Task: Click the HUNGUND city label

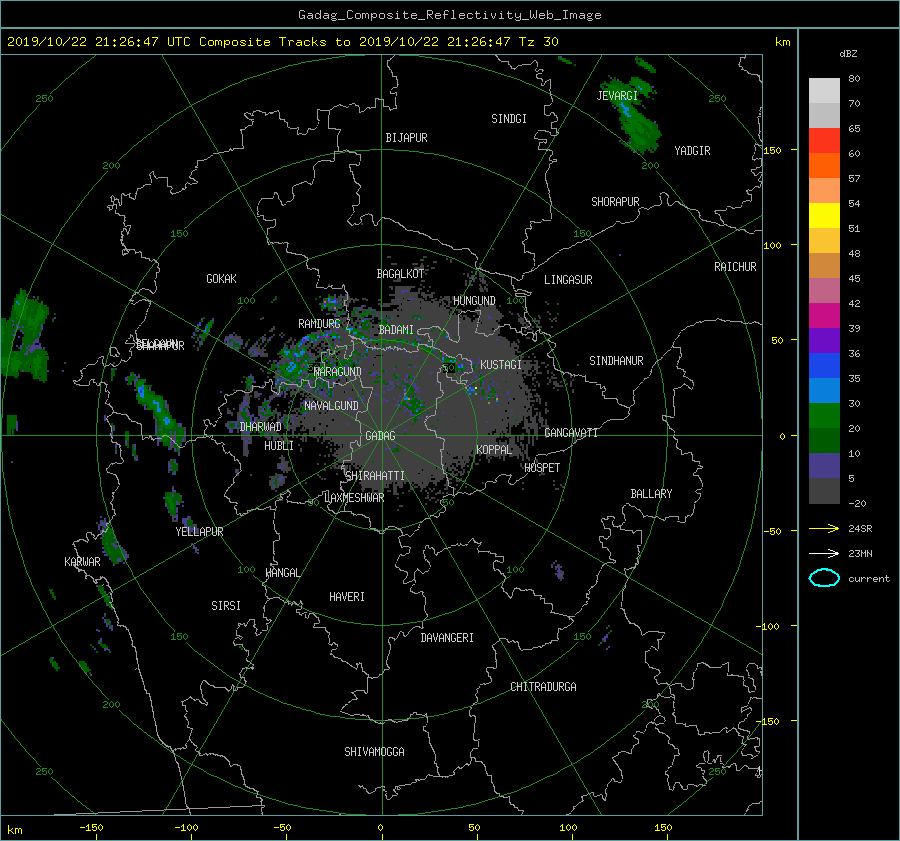Action: point(474,301)
